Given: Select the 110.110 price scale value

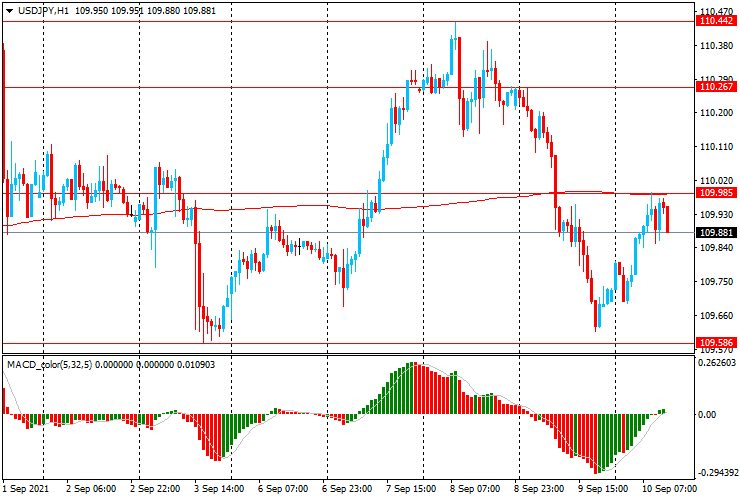Looking at the screenshot, I should (x=717, y=147).
